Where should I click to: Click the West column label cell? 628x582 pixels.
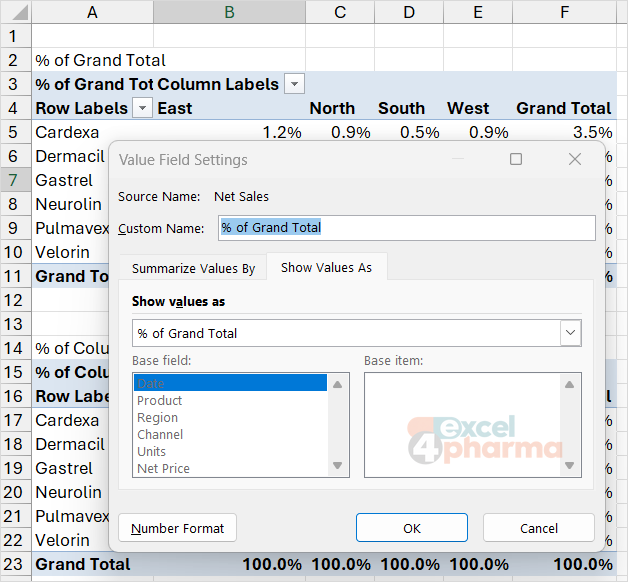pos(478,108)
